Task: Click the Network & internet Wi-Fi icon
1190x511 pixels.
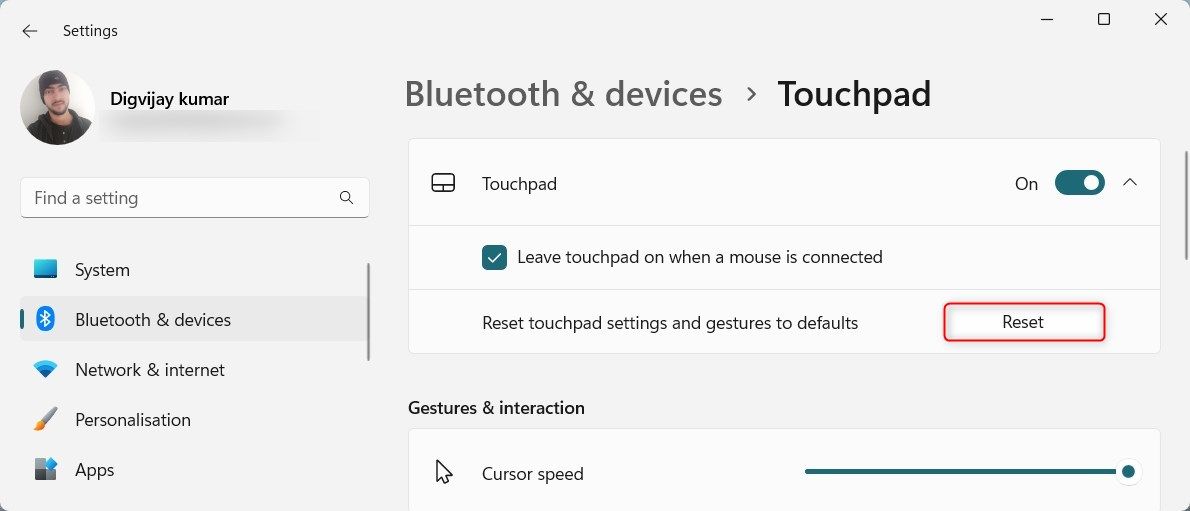Action: click(46, 370)
